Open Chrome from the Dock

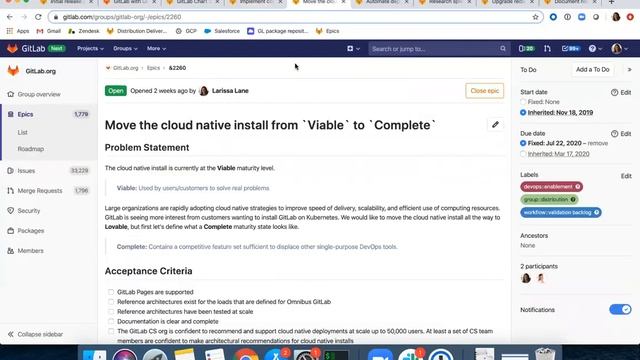[246, 354]
